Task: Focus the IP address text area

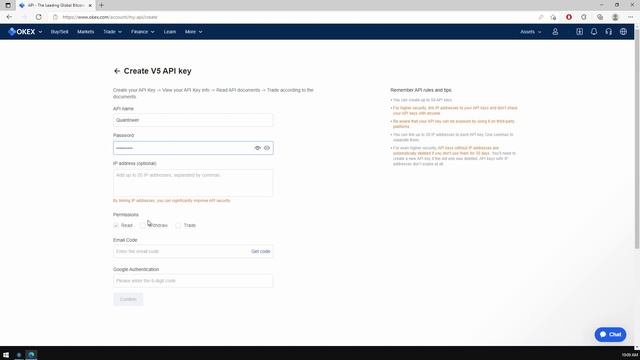Action: (x=193, y=183)
